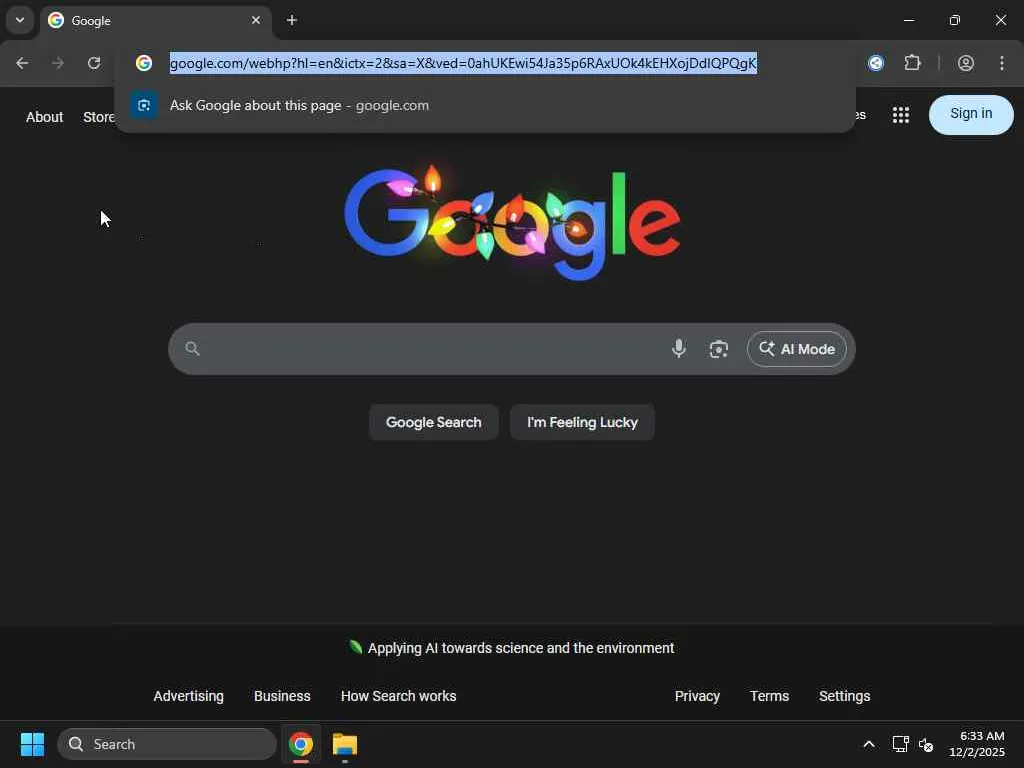Click the holiday lights Google doodle

click(512, 222)
